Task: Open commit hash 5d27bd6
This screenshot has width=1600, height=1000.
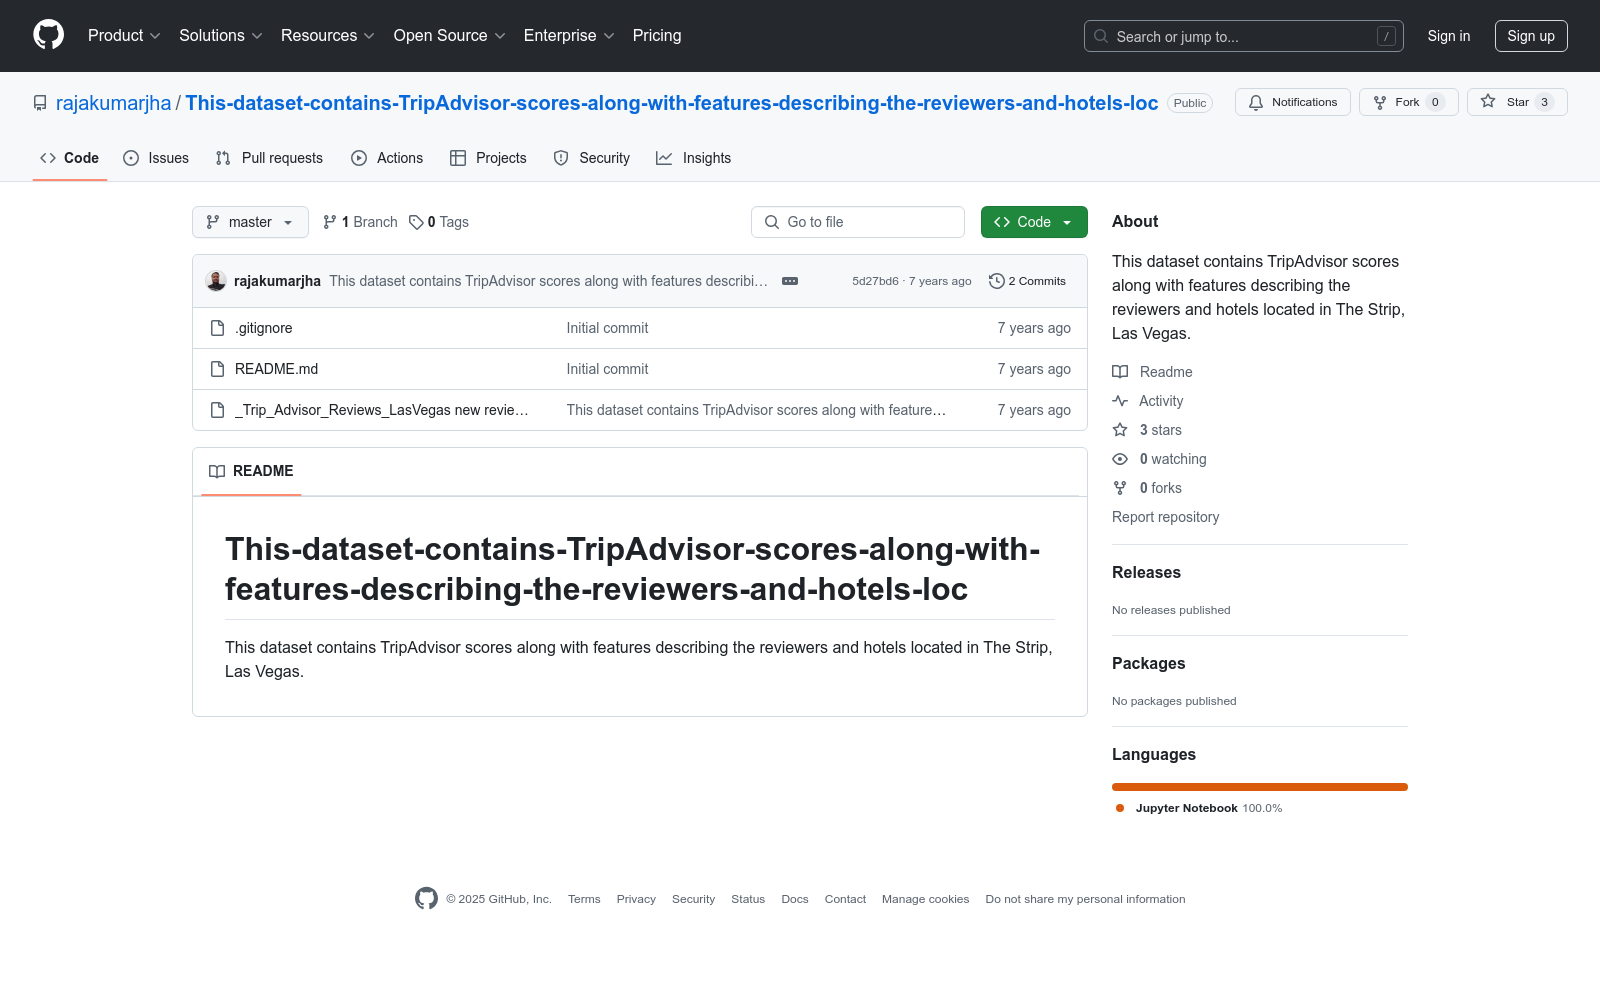Action: (x=875, y=281)
